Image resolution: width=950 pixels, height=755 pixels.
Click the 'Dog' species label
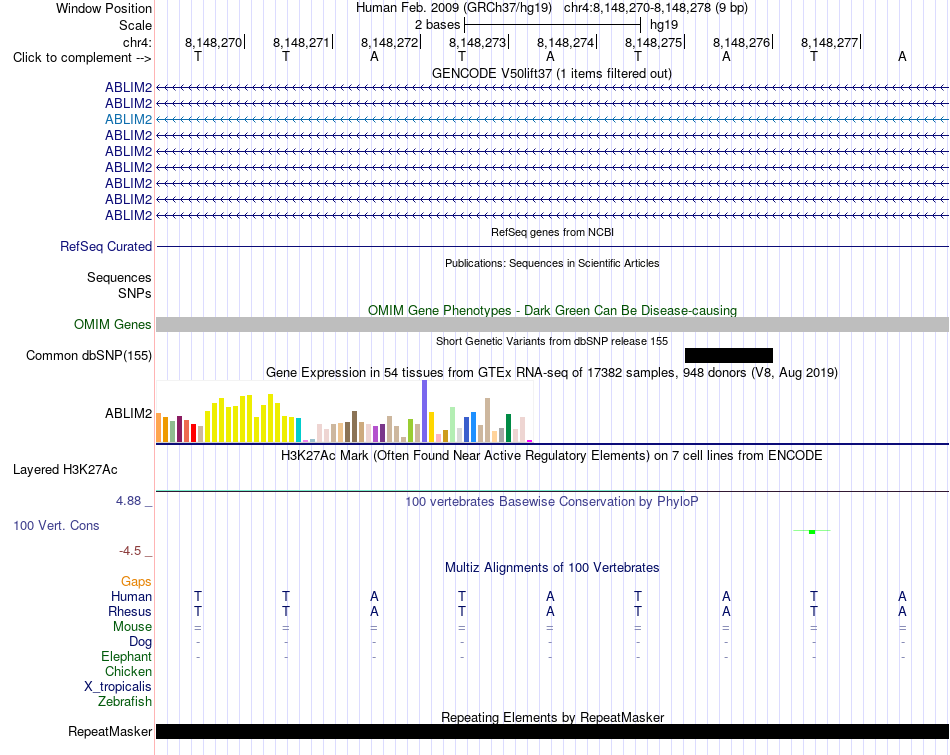(141, 642)
